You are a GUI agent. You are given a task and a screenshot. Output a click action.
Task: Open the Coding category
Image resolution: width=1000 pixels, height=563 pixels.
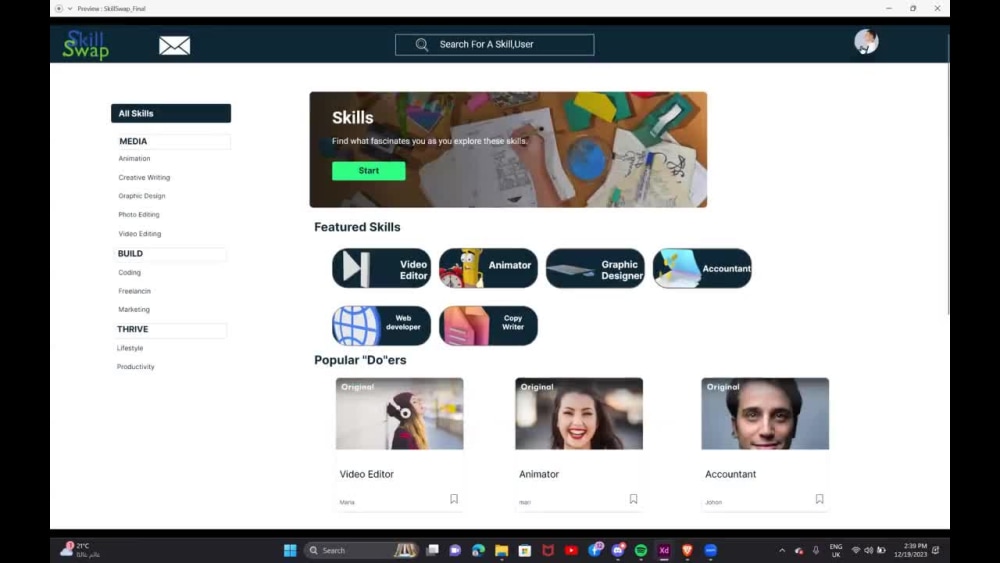pos(129,272)
